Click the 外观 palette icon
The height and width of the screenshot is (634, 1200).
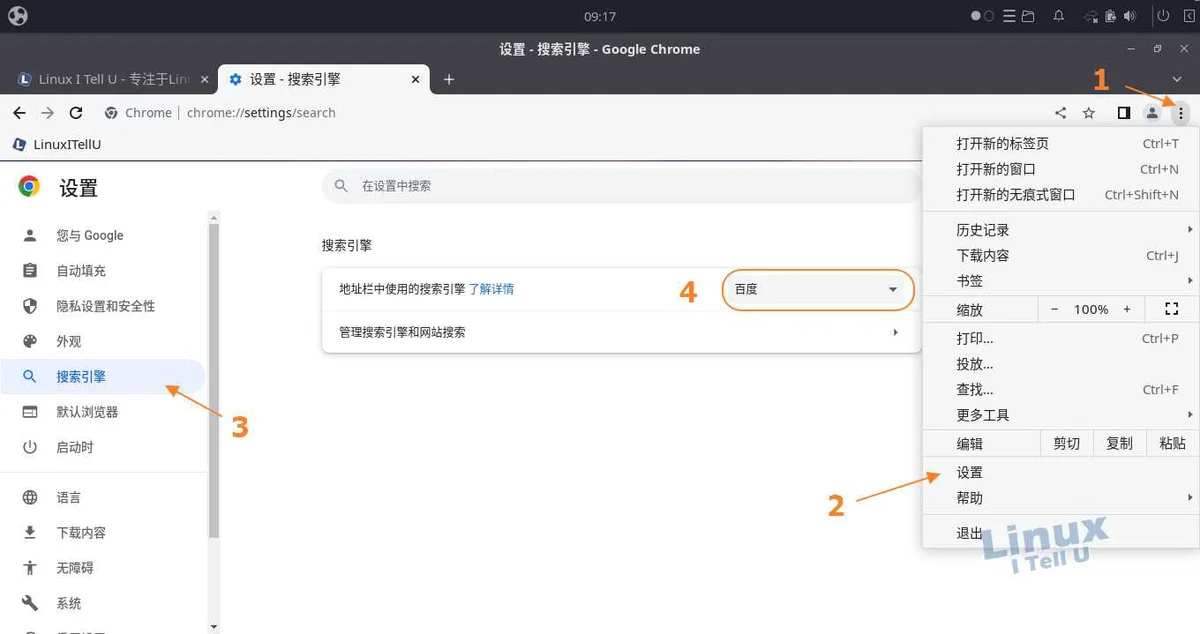30,341
